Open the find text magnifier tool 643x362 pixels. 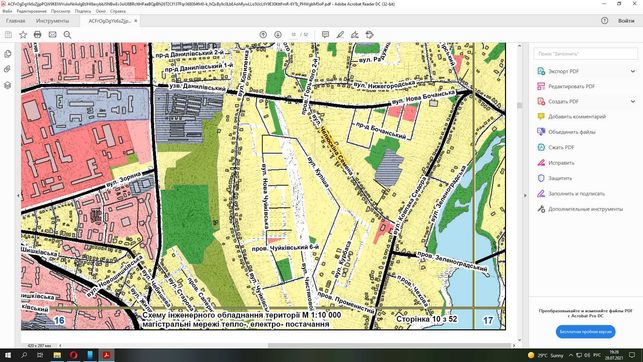pos(67,35)
